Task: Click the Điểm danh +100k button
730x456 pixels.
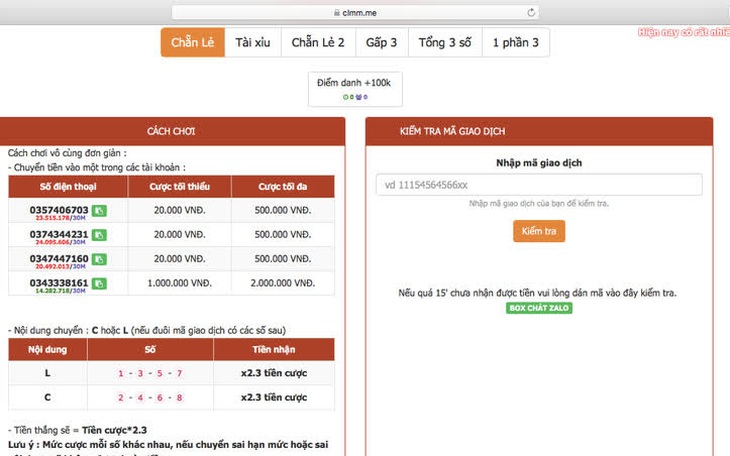Action: 355,88
